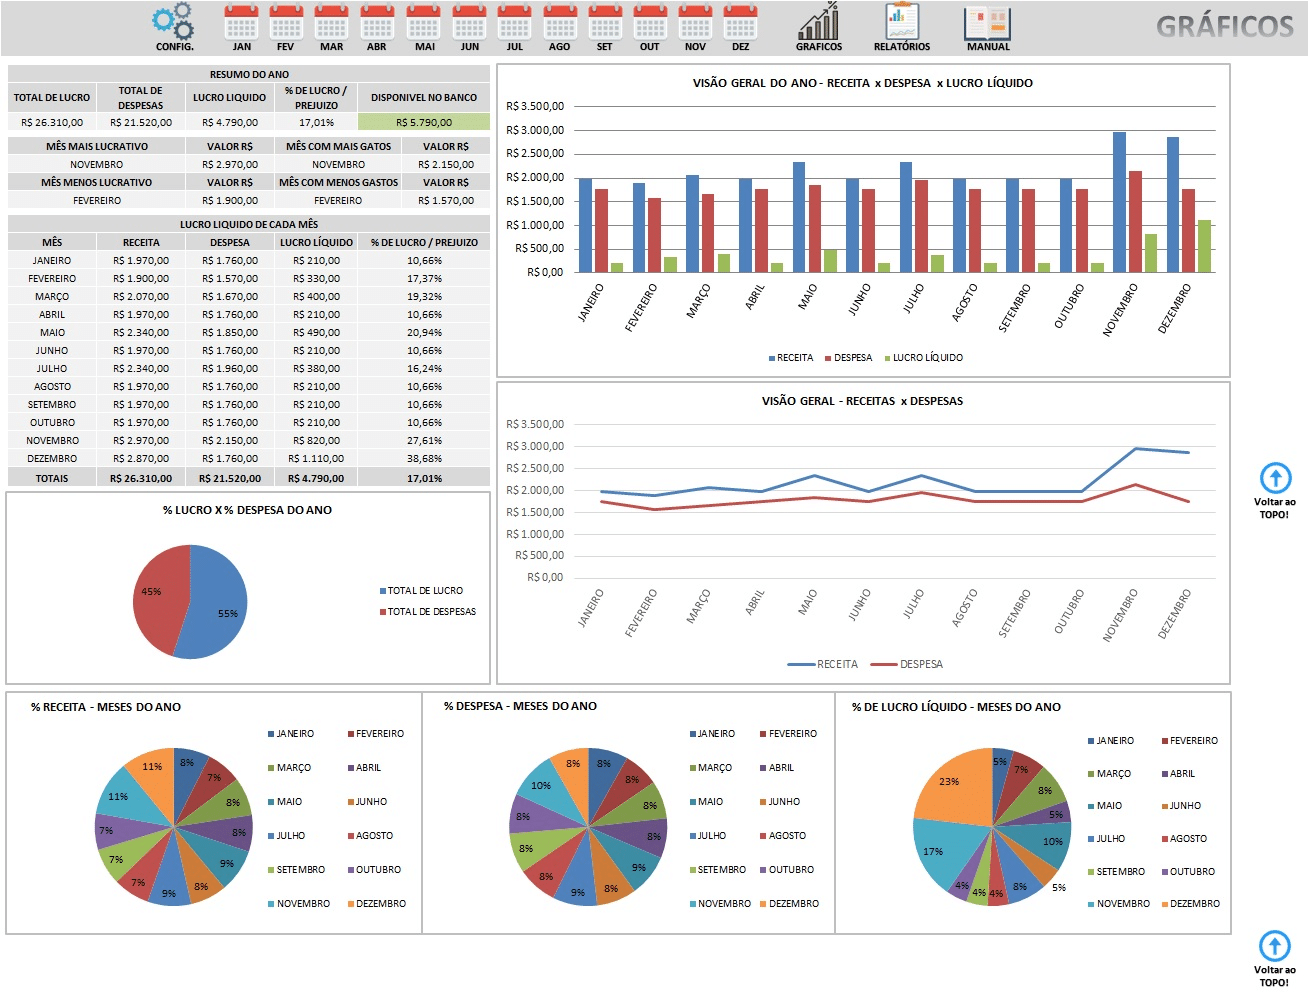Open the RELATÓRIOS report icon

(901, 22)
